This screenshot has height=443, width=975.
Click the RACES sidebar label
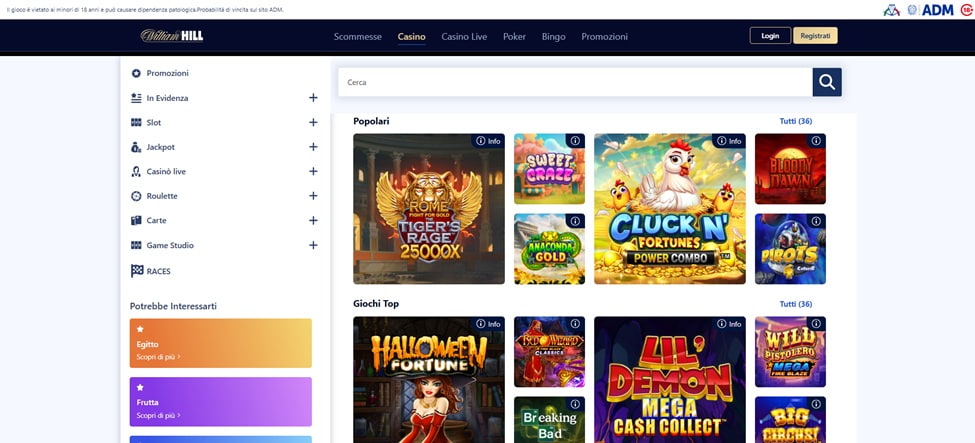click(x=159, y=271)
